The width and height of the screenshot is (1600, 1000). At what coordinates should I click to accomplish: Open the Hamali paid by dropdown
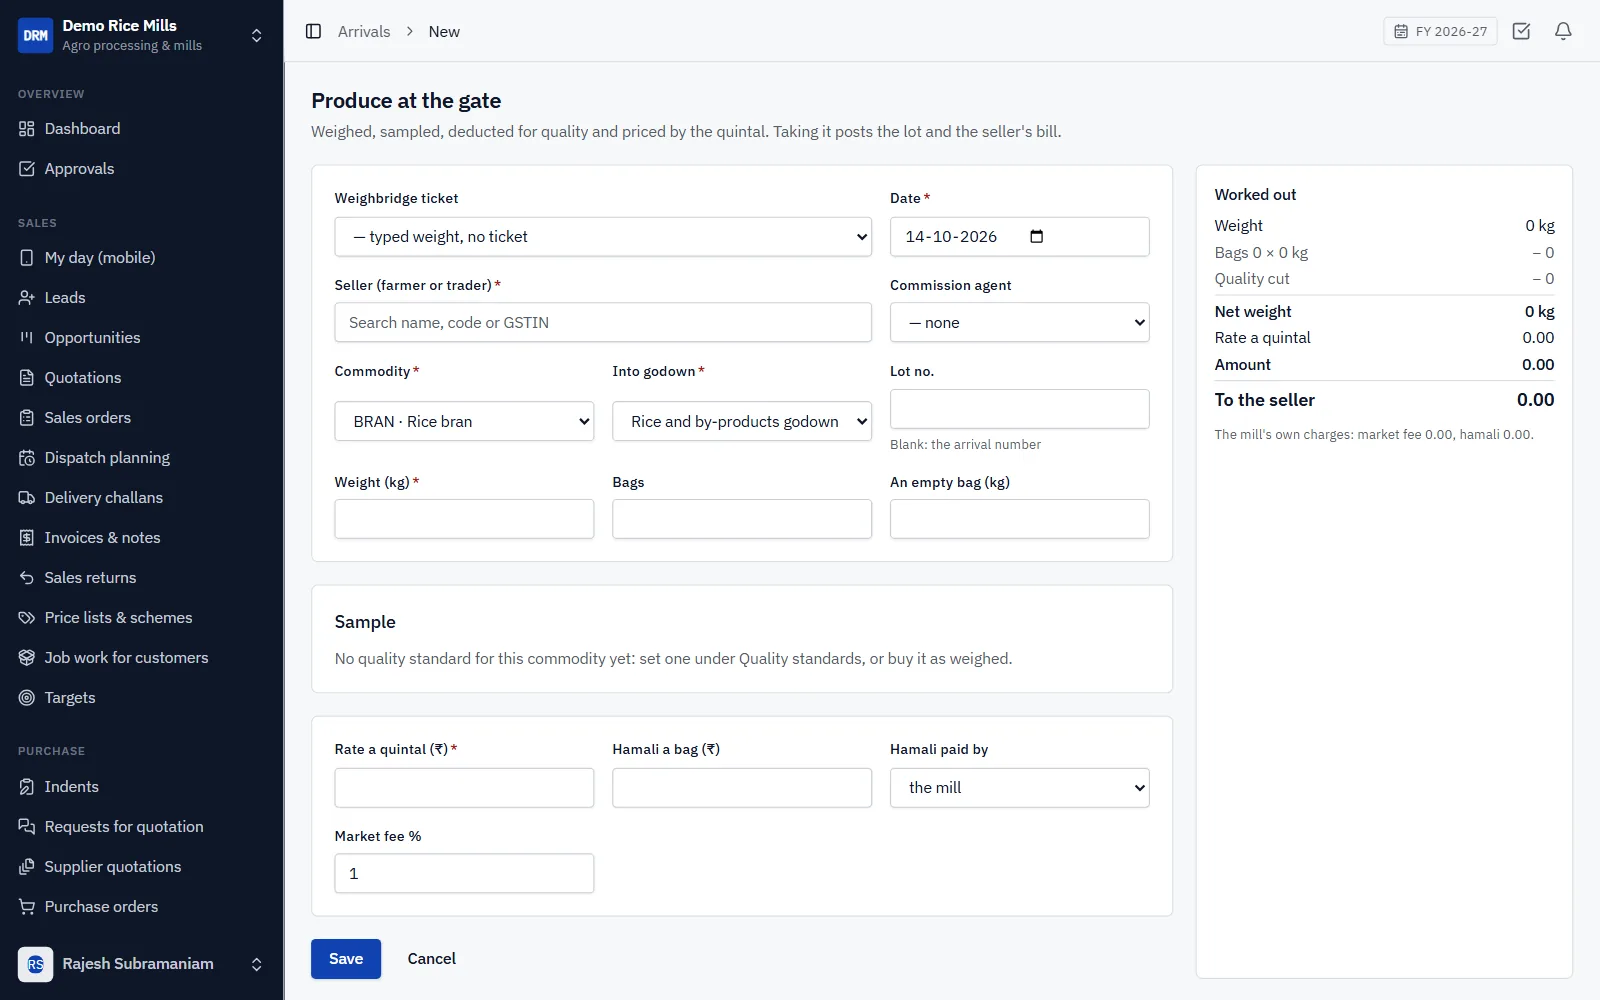point(1019,788)
